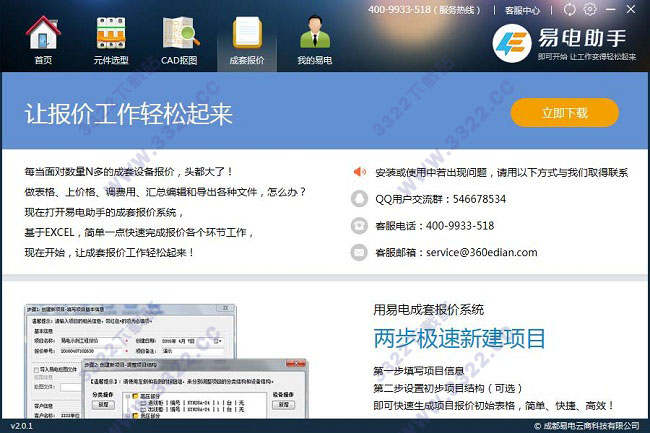The width and height of the screenshot is (650, 433).
Task: Click the 基于EXCEL description line
Action: 139,232
